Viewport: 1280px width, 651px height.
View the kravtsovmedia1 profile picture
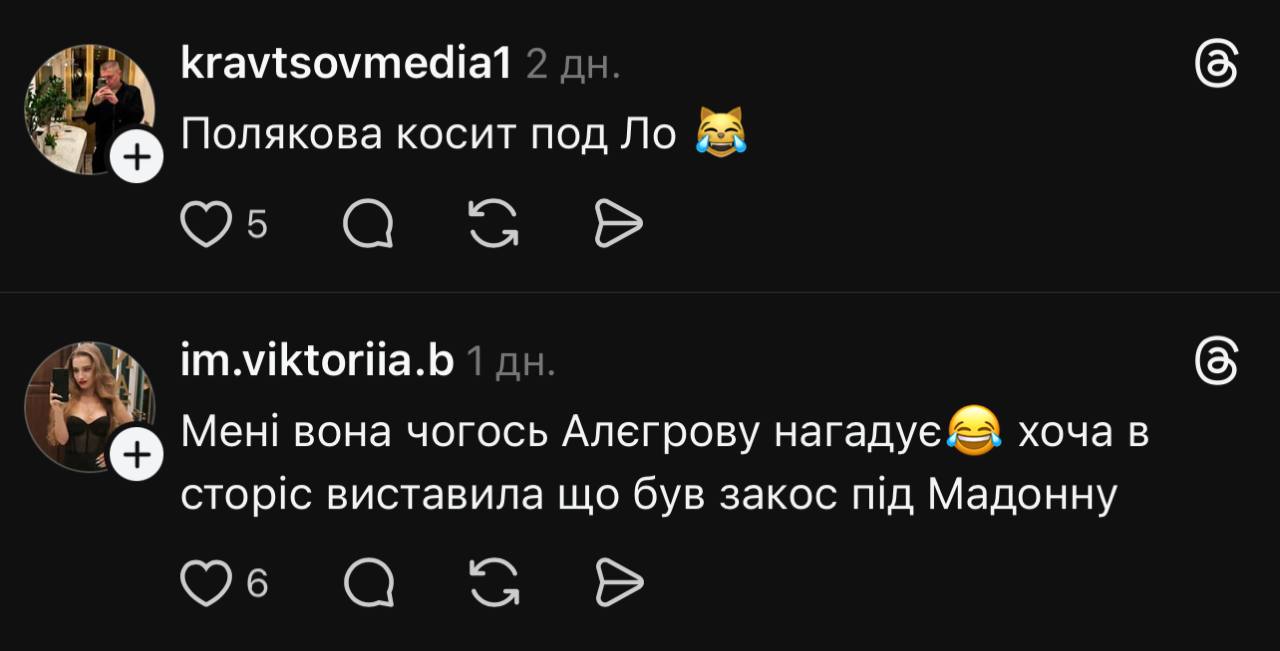(88, 108)
